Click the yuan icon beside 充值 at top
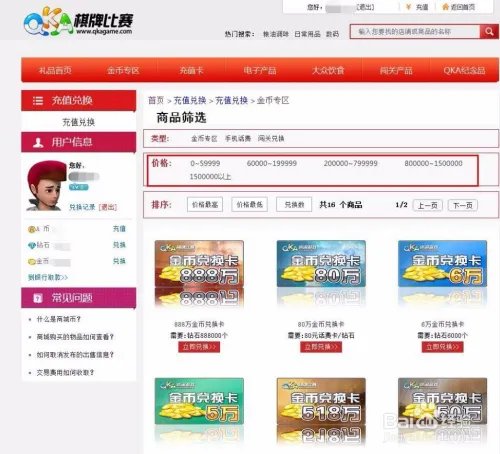Viewport: 500px width, 454px height. click(408, 7)
